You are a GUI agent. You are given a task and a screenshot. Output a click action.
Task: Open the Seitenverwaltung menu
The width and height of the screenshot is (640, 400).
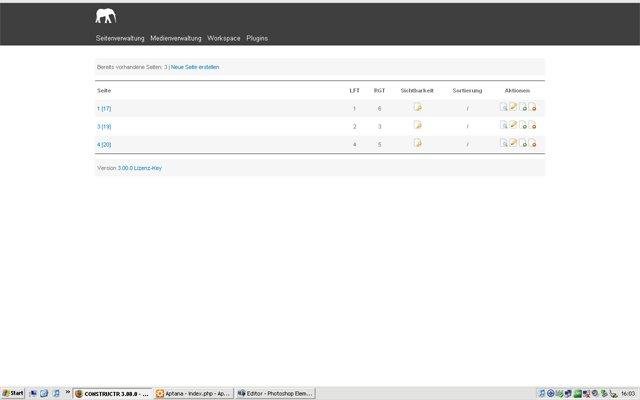tap(120, 38)
